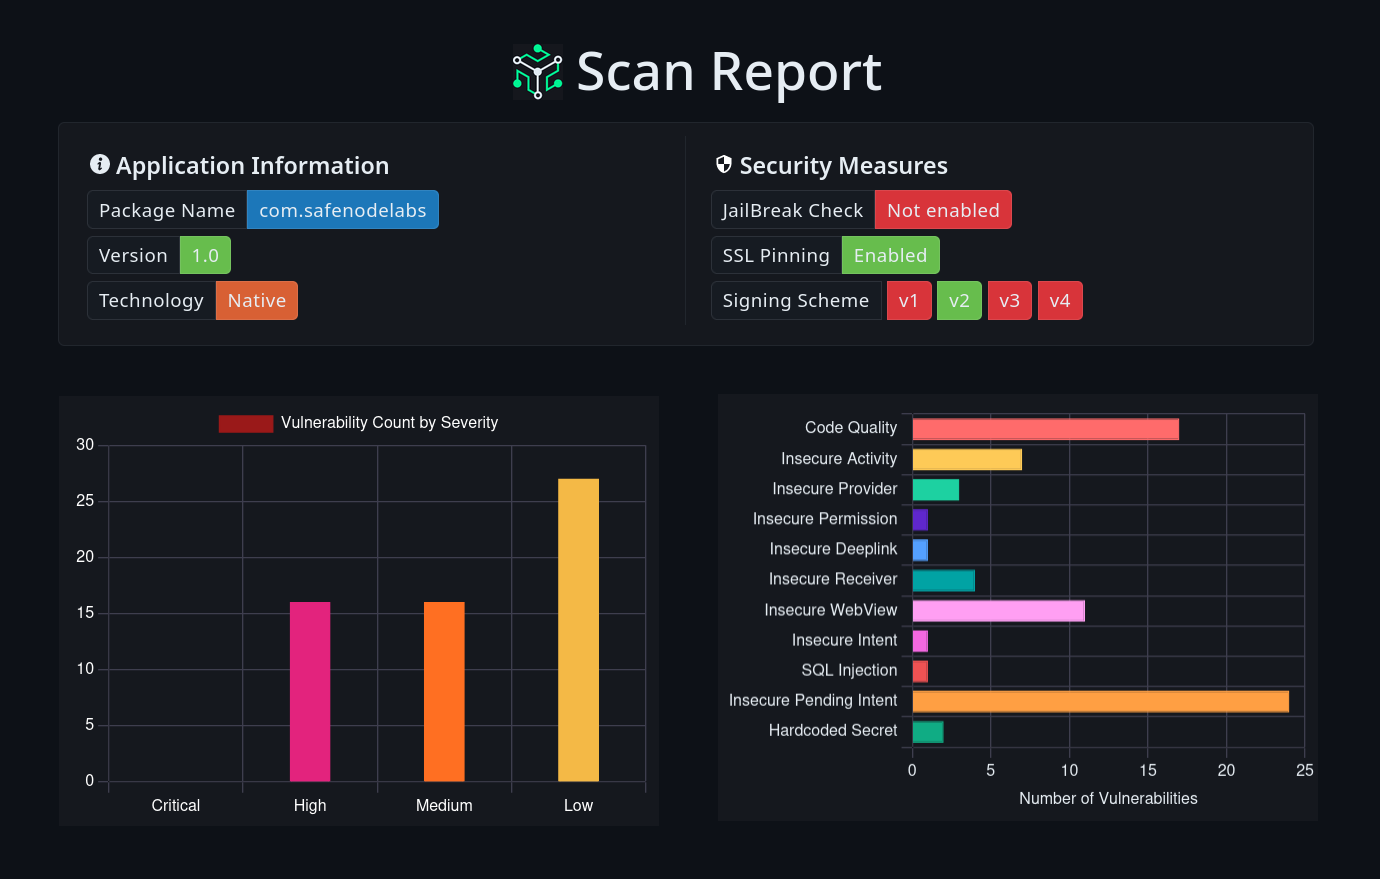The width and height of the screenshot is (1380, 879).
Task: Click the SSL Pinning label
Action: (x=777, y=255)
